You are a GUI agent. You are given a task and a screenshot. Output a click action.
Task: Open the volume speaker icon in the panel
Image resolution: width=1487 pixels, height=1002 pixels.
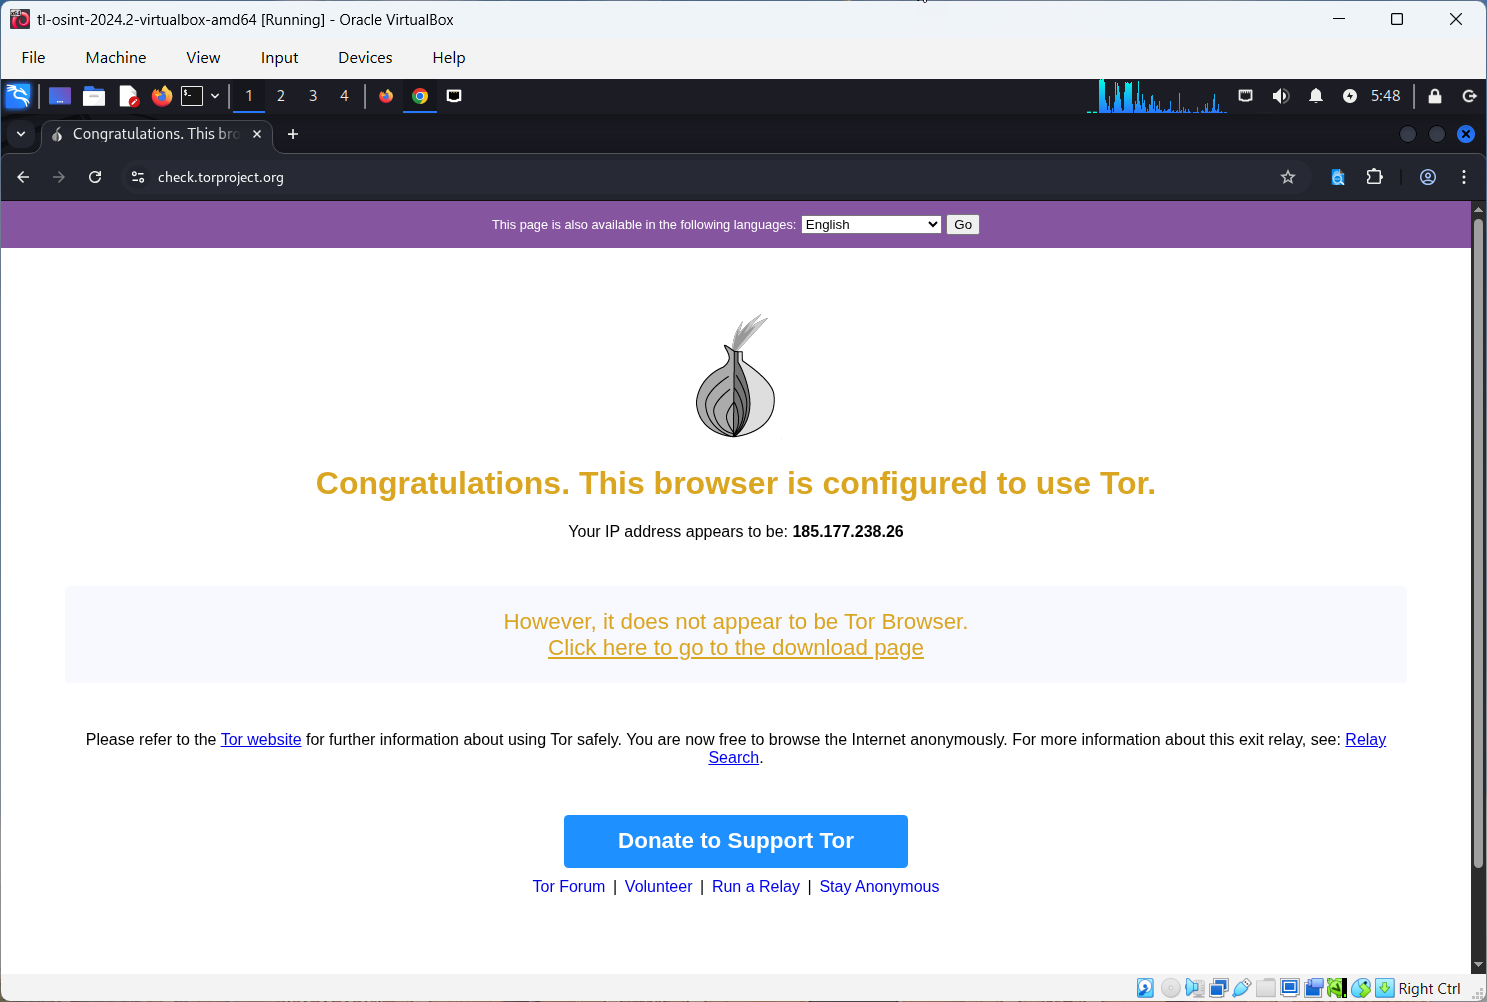coord(1280,96)
